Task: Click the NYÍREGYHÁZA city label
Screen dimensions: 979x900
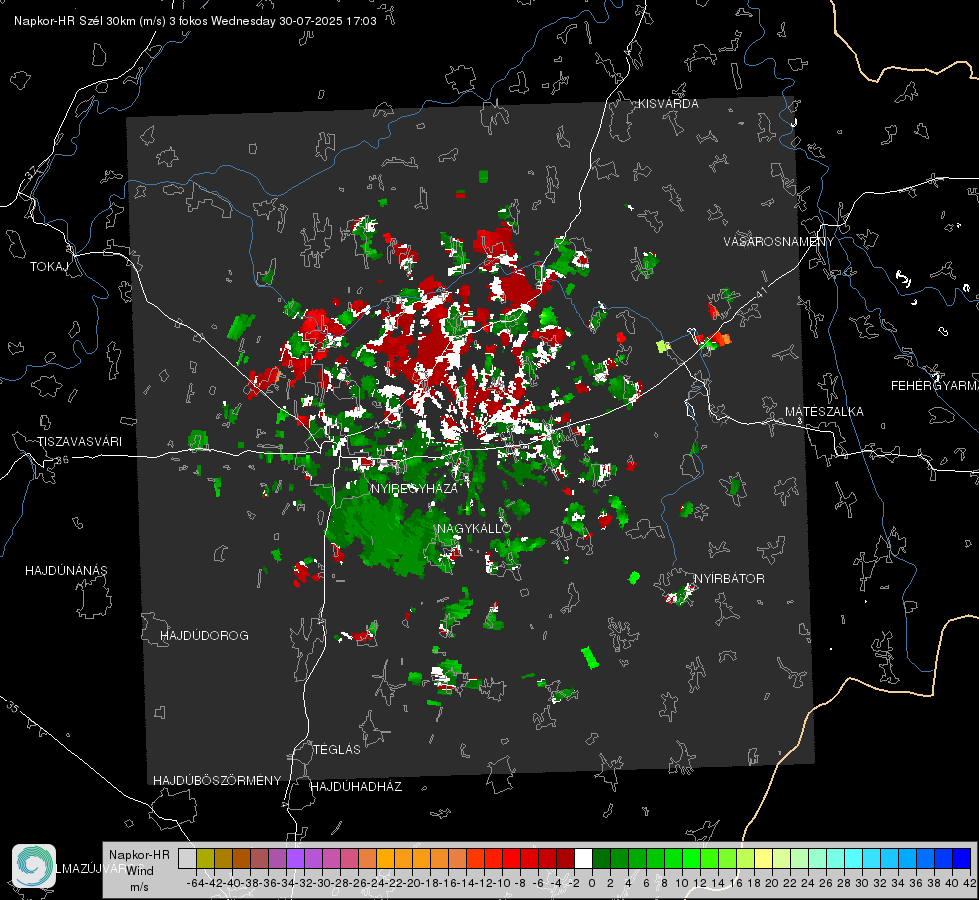Action: (x=414, y=488)
